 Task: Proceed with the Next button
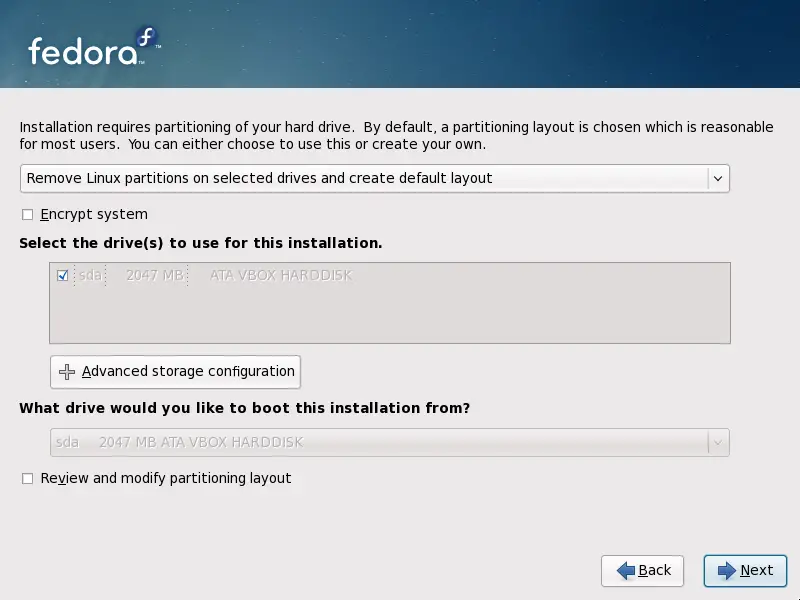745,571
